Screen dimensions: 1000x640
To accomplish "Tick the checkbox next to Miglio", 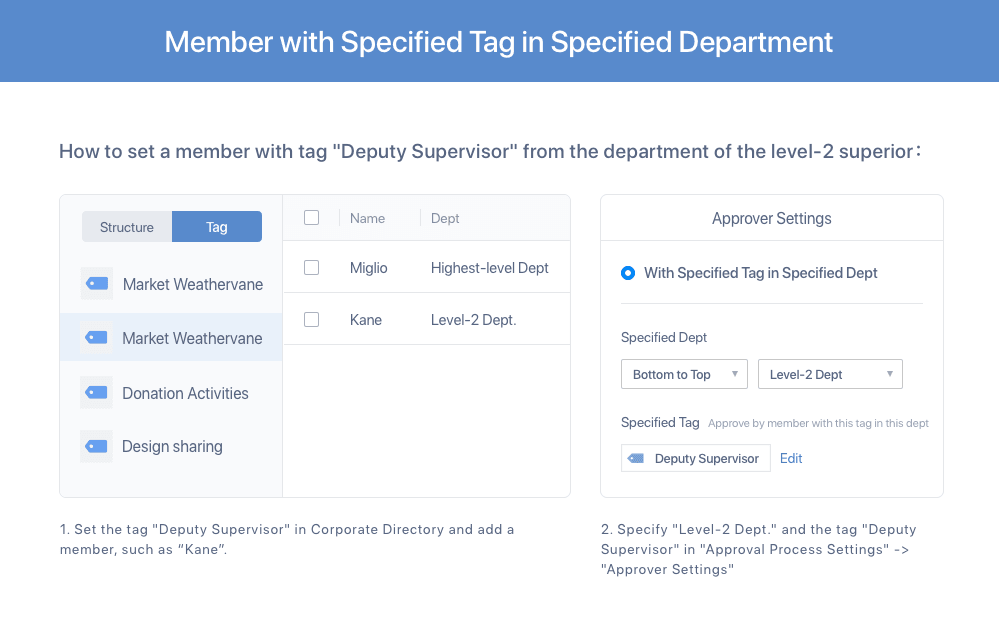I will pyautogui.click(x=311, y=268).
